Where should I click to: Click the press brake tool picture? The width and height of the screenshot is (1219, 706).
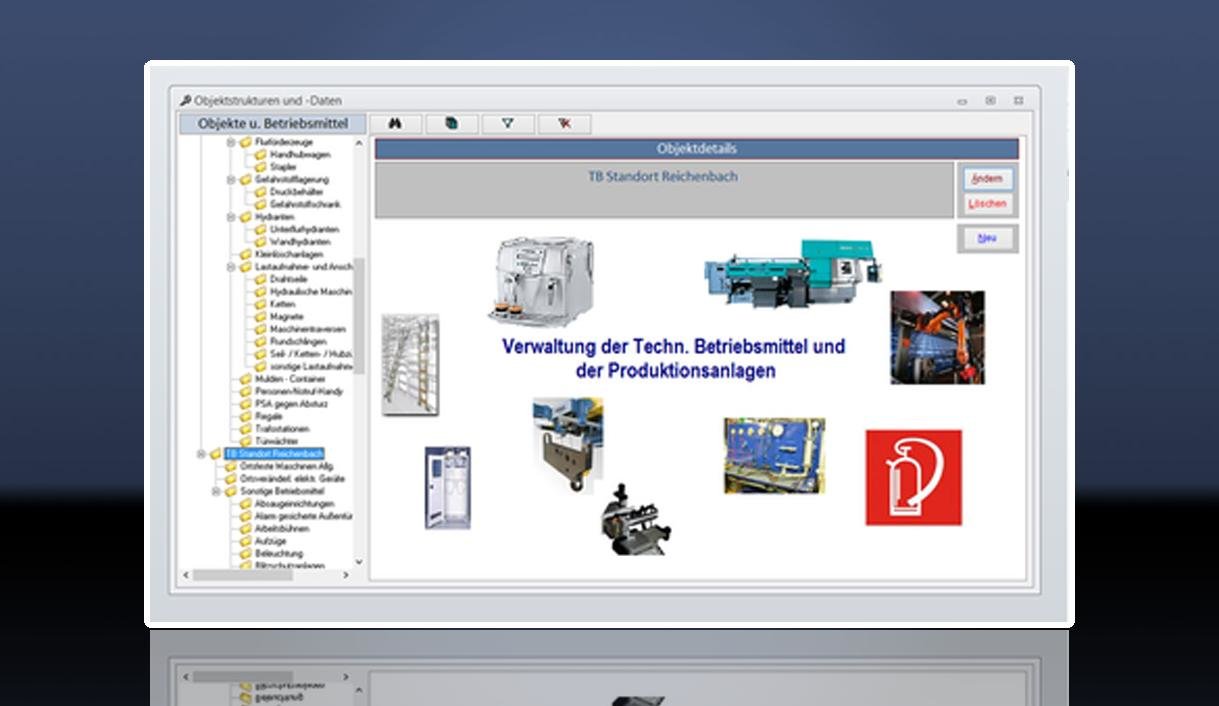pos(568,446)
